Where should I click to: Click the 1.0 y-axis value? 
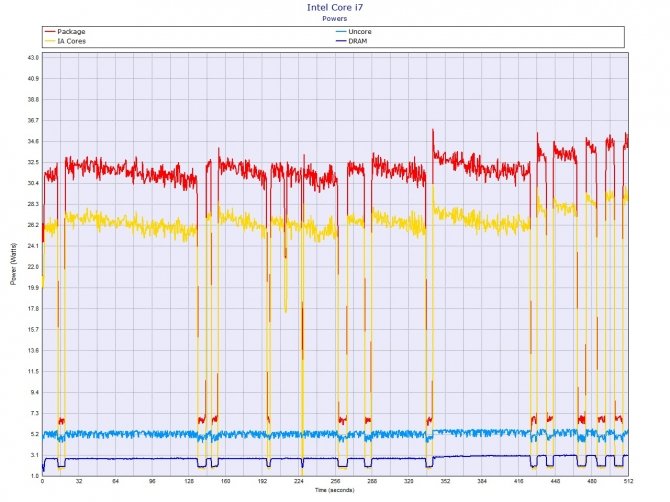[x=35, y=476]
